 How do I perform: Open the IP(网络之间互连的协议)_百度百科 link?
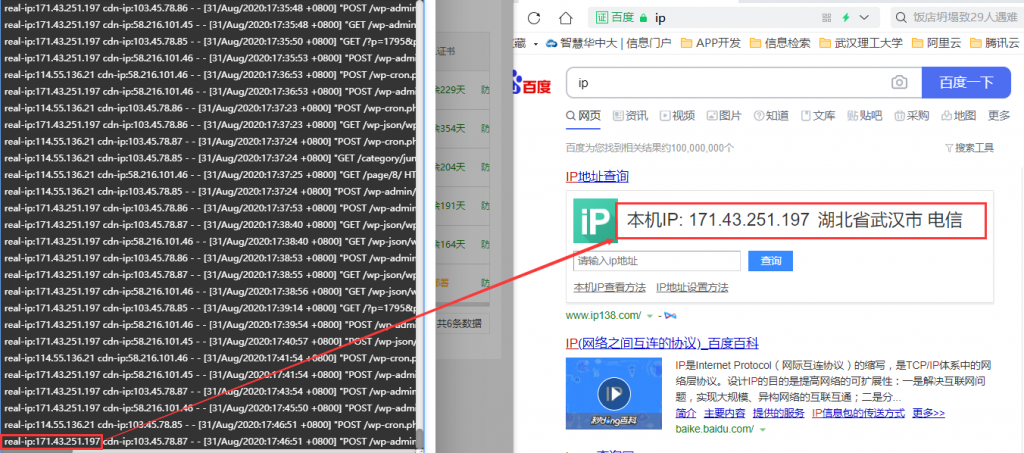(662, 343)
